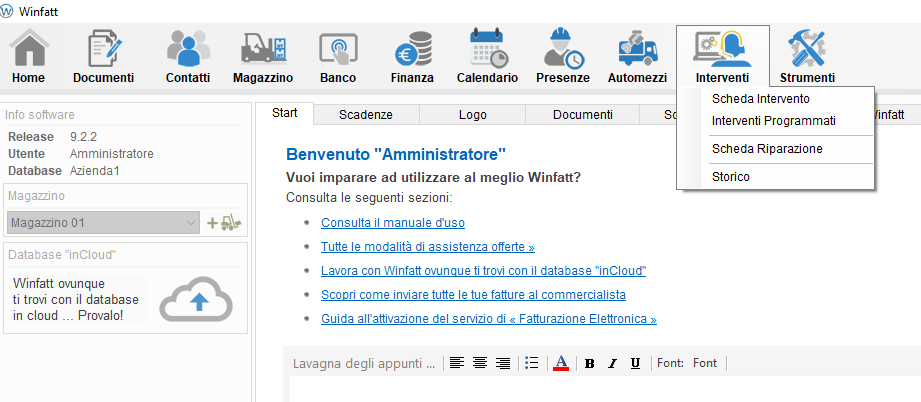Image resolution: width=921 pixels, height=402 pixels.
Task: Click the Release 9.2.2 value
Action: pos(83,137)
